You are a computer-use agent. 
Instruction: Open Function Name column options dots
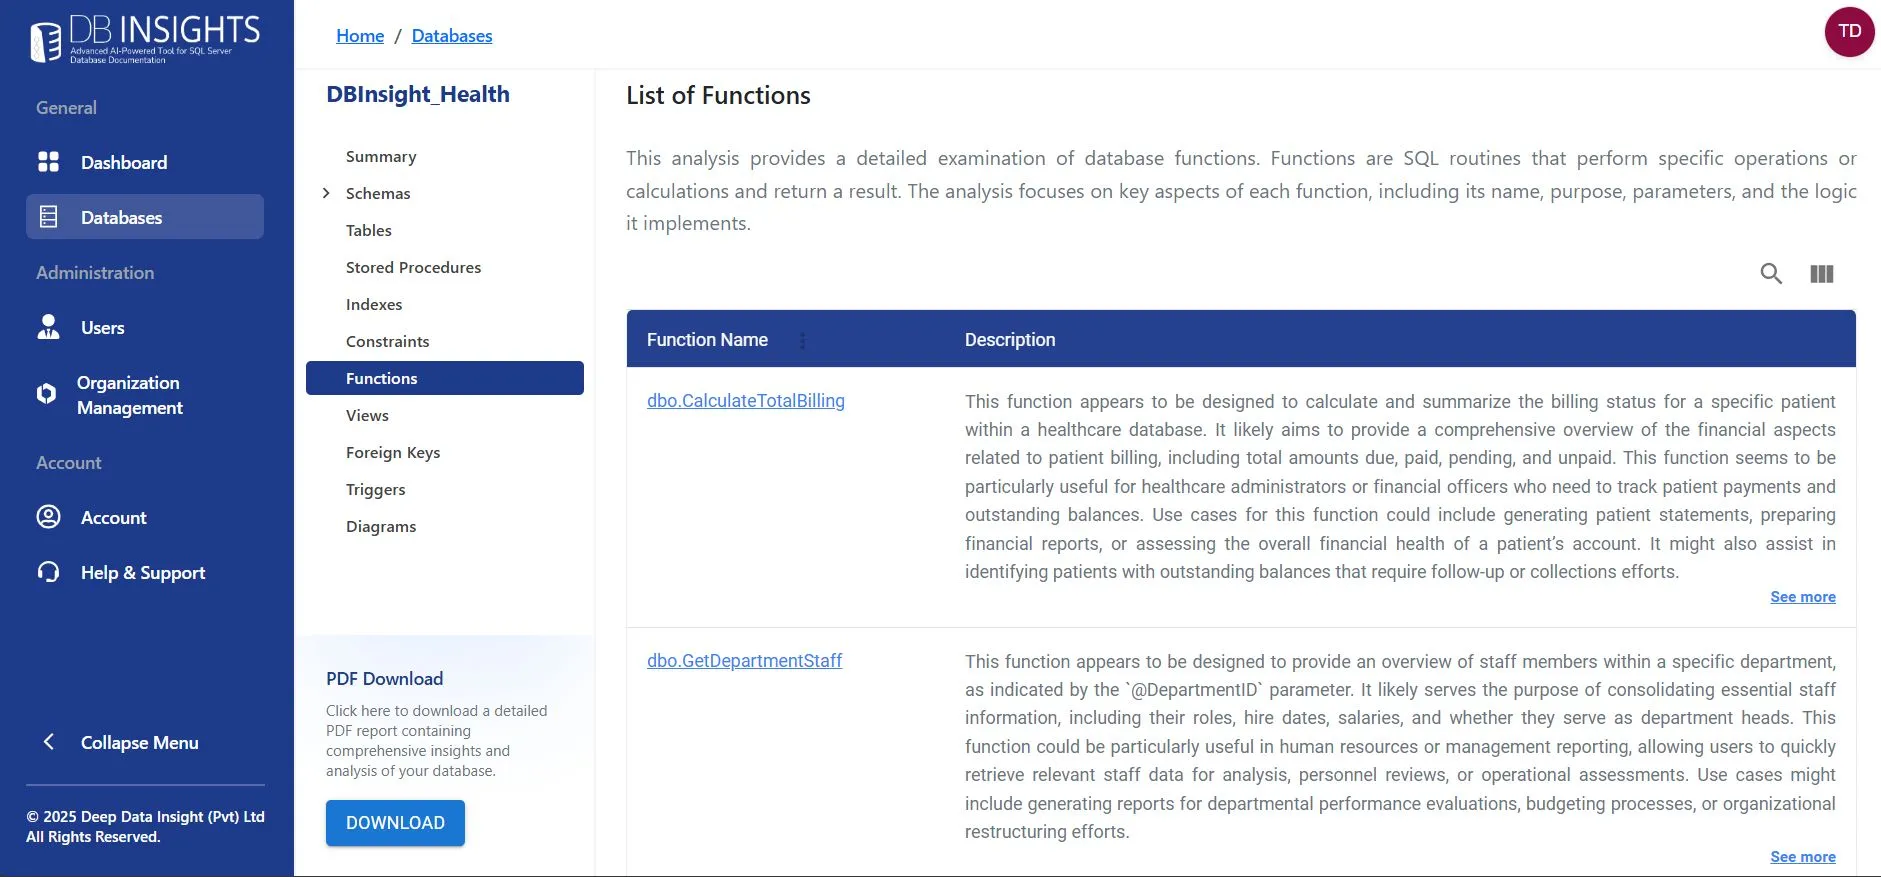click(802, 340)
